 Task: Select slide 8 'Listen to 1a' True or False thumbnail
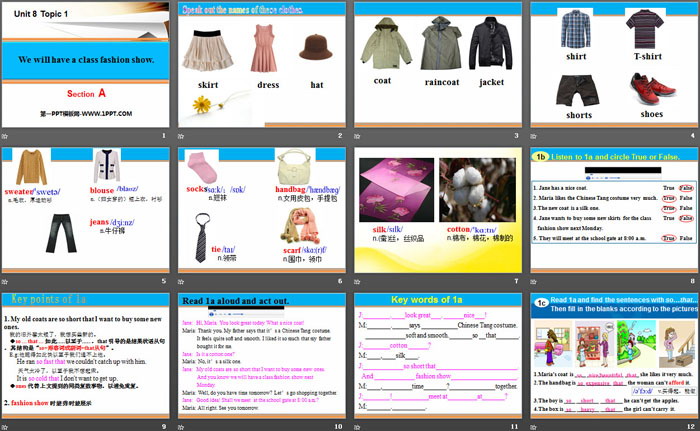(614, 210)
